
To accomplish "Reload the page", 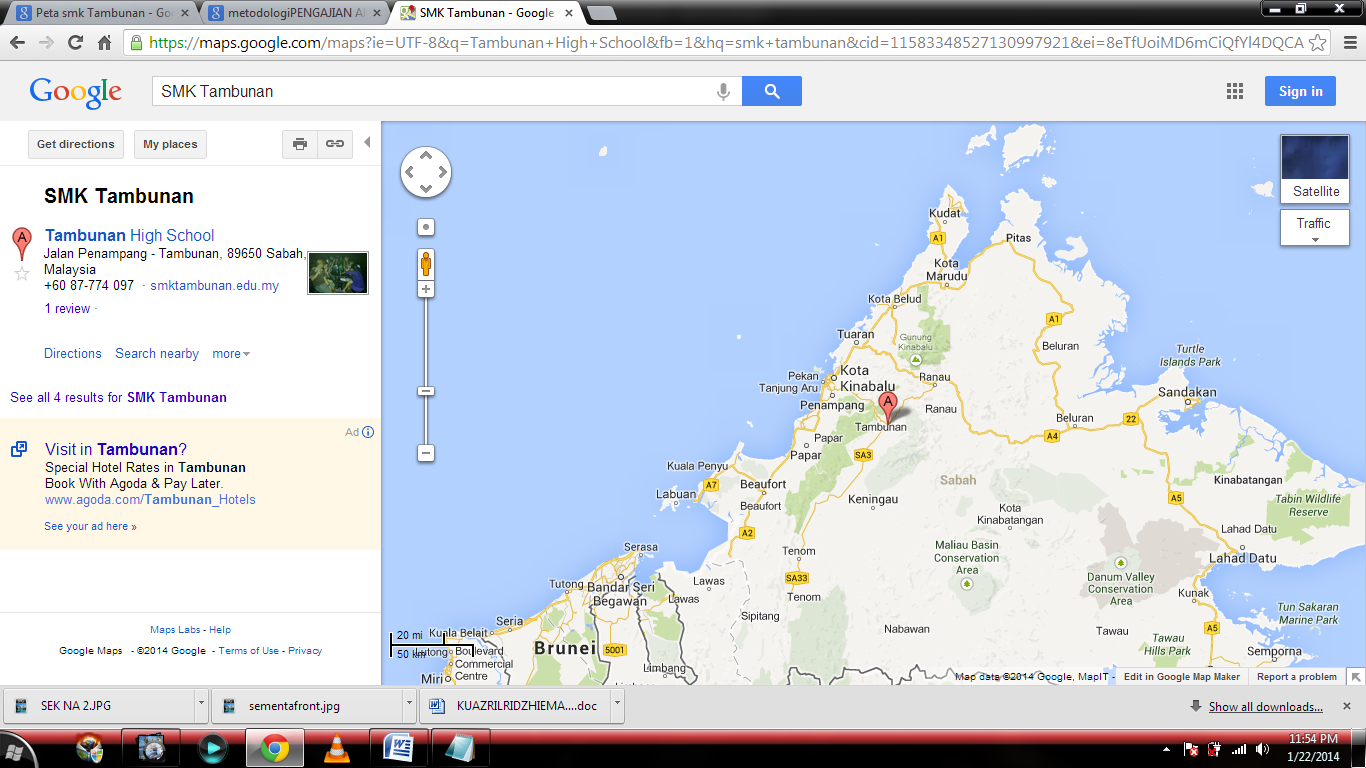I will 75,43.
